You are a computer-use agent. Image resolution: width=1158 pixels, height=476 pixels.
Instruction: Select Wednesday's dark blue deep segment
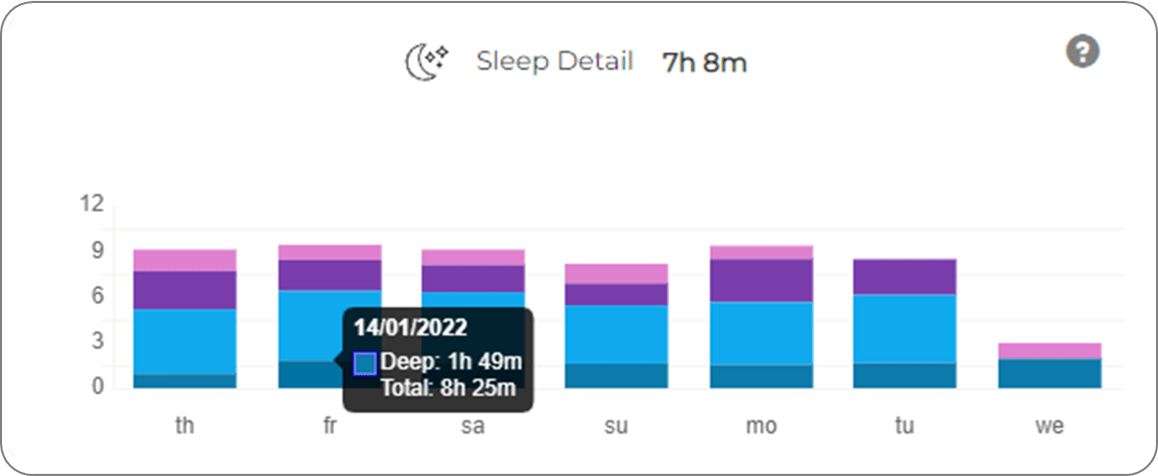1049,373
